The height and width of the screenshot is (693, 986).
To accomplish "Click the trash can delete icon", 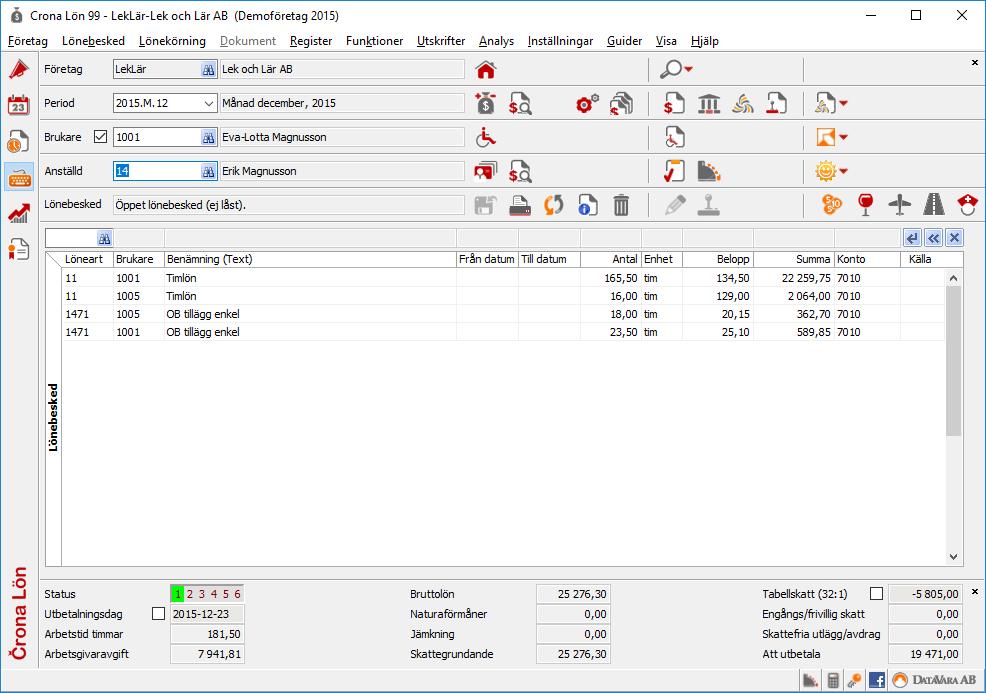I will [x=621, y=205].
